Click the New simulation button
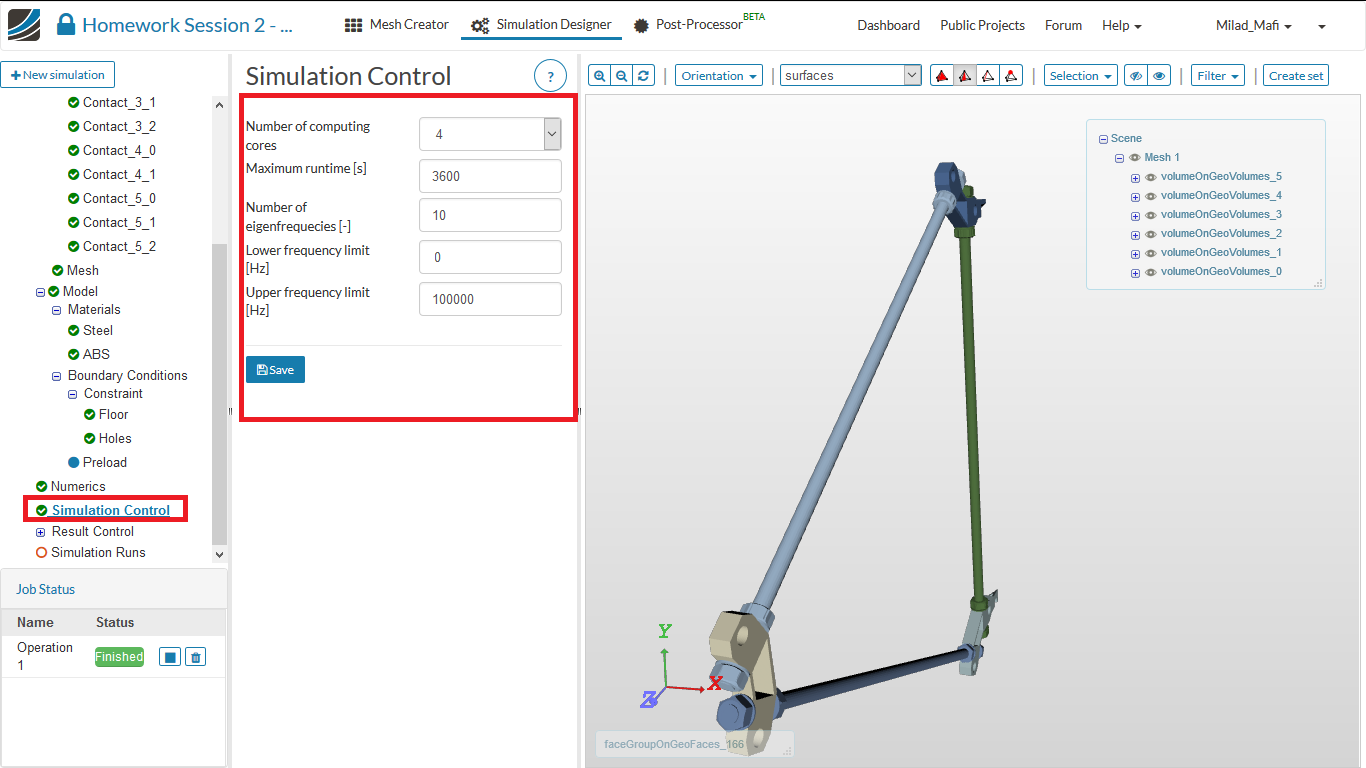Screen dimensions: 1366x768 pyautogui.click(x=58, y=75)
